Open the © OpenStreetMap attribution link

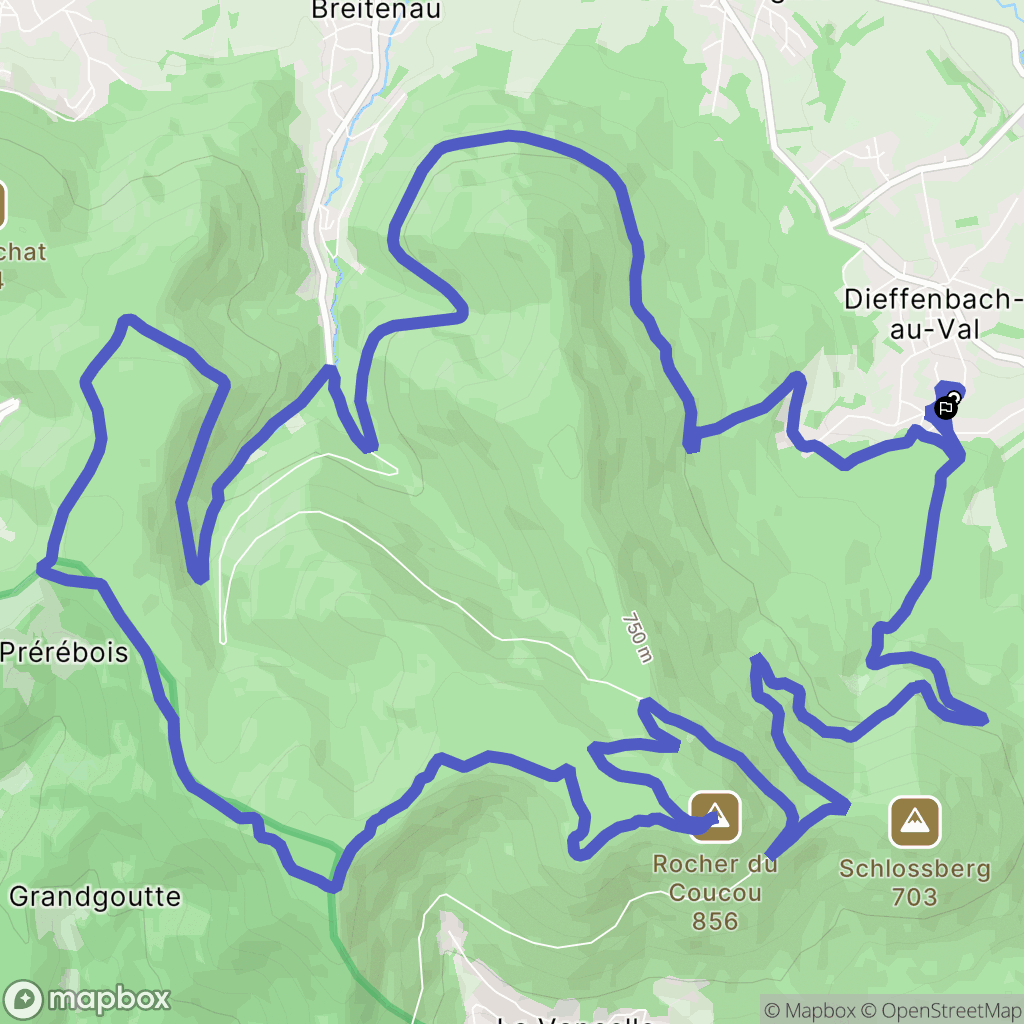click(x=942, y=1010)
